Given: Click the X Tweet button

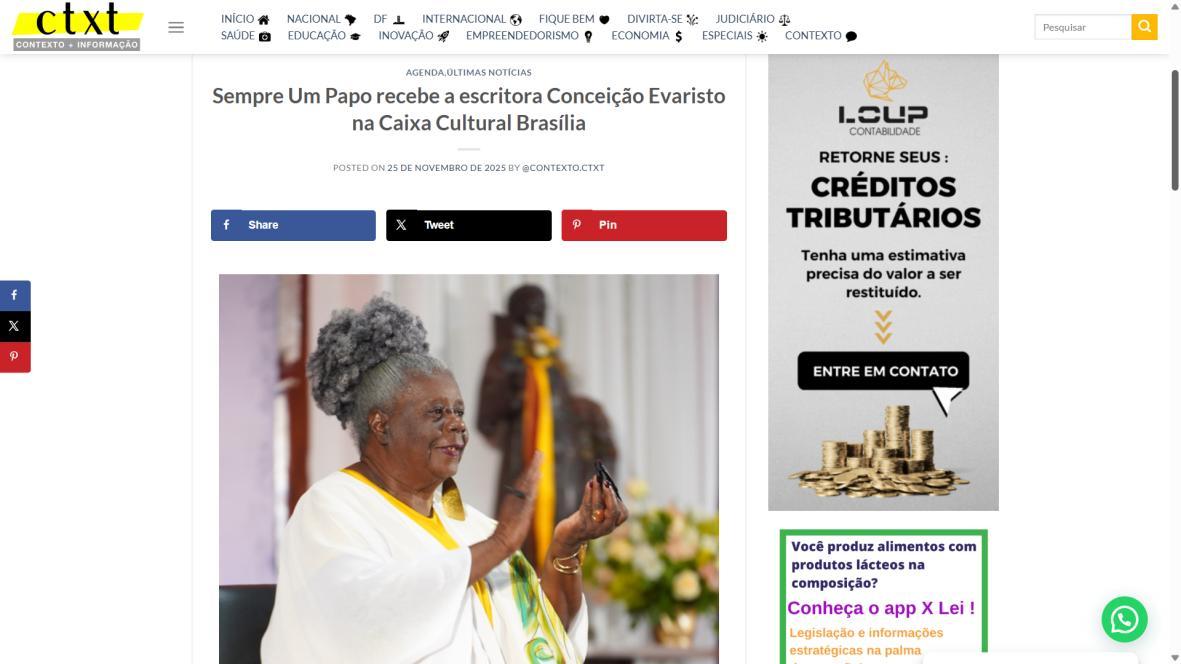Looking at the screenshot, I should (x=468, y=225).
